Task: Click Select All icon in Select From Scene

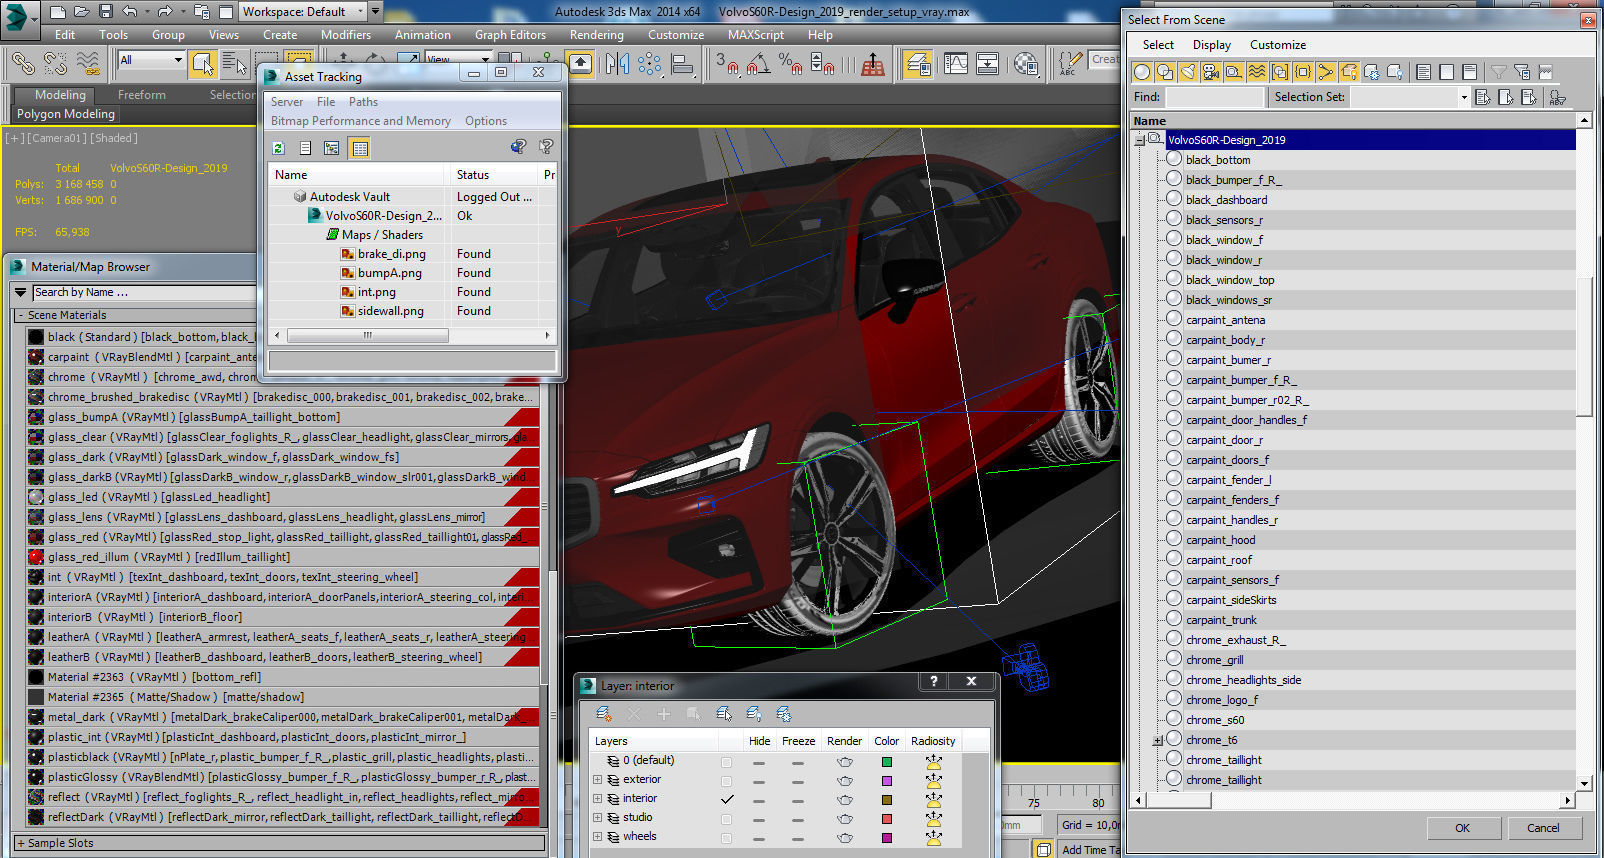Action: 1424,72
